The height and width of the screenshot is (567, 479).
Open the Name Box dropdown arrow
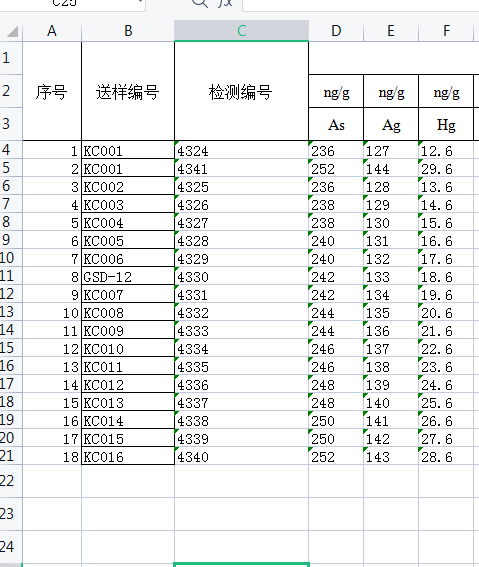point(140,2)
